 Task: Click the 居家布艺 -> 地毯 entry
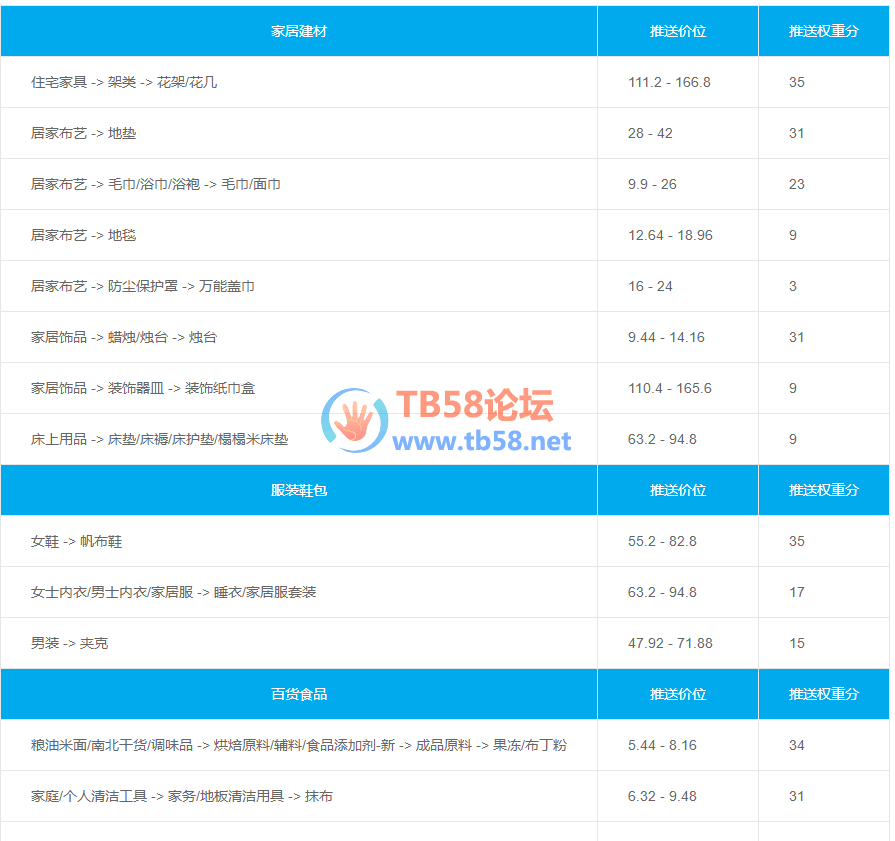83,235
